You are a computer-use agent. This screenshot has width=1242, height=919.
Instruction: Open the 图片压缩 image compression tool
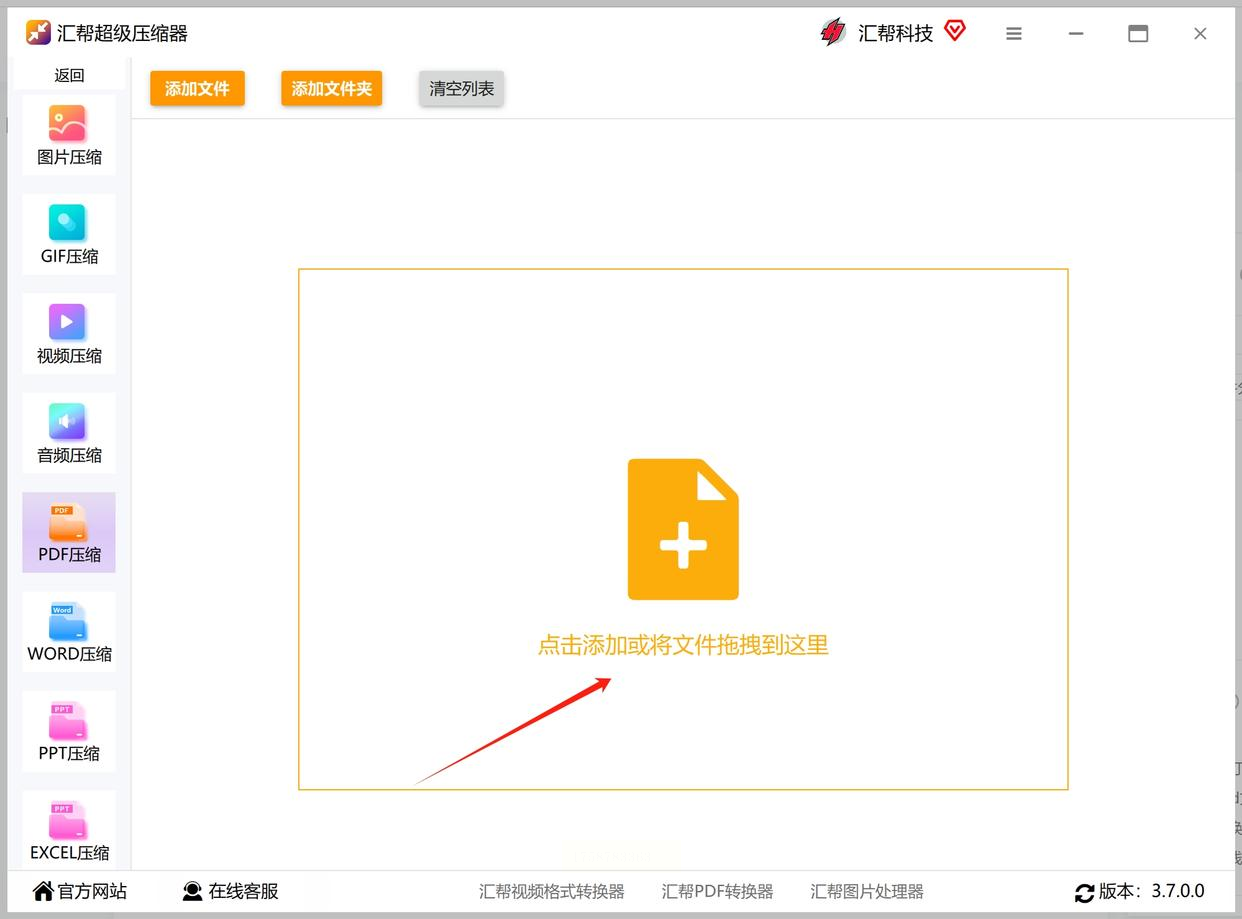69,136
